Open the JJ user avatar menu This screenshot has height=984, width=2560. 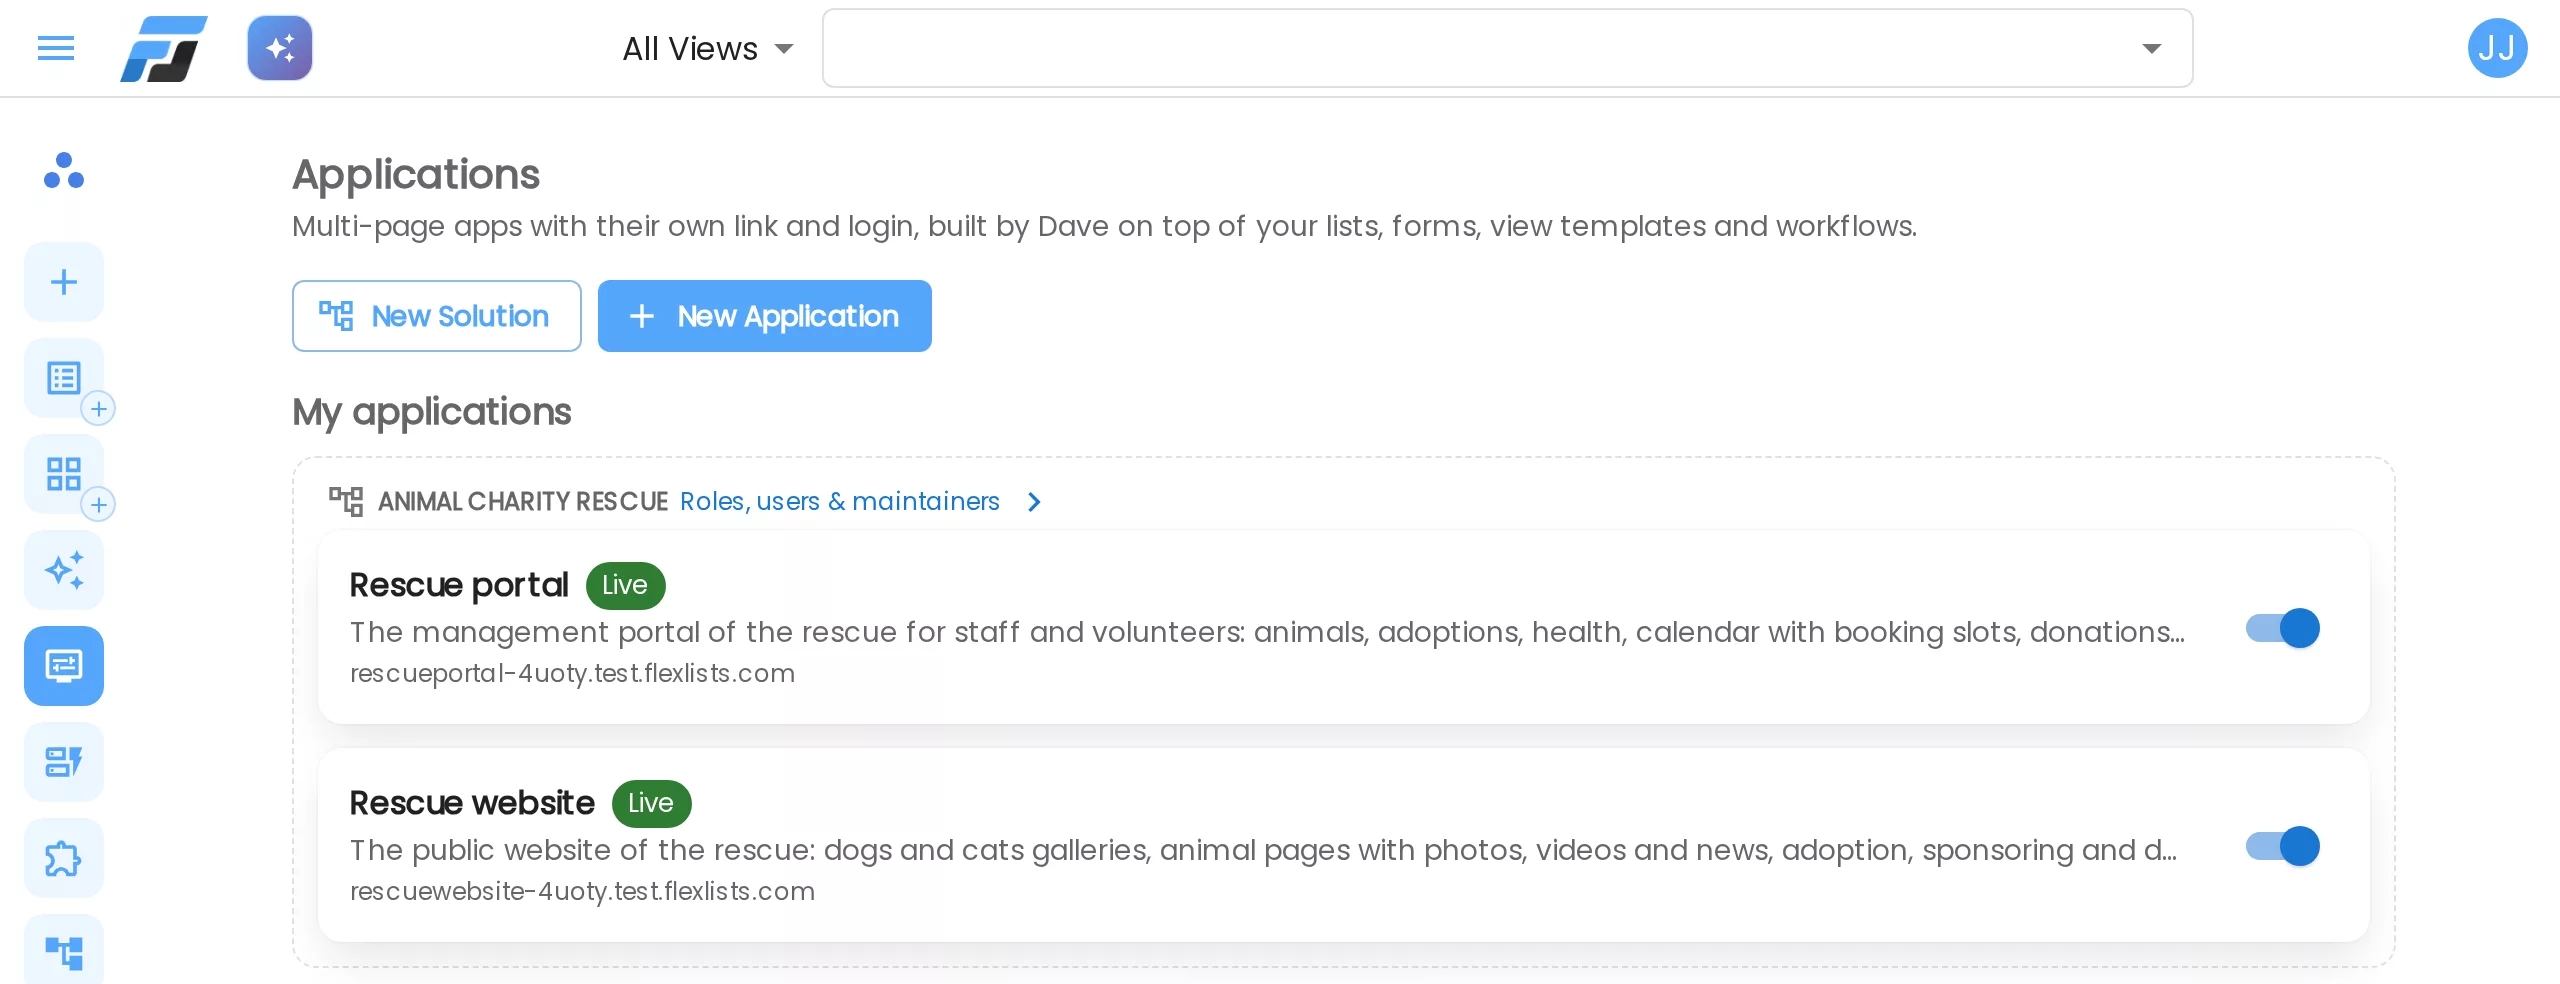(x=2497, y=48)
